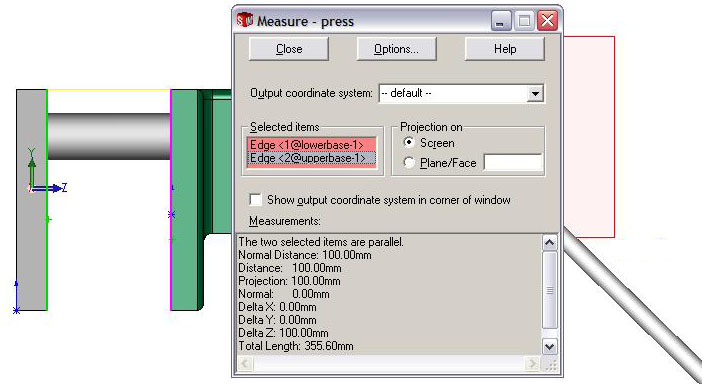Select the Screen projection radio button

pos(409,143)
